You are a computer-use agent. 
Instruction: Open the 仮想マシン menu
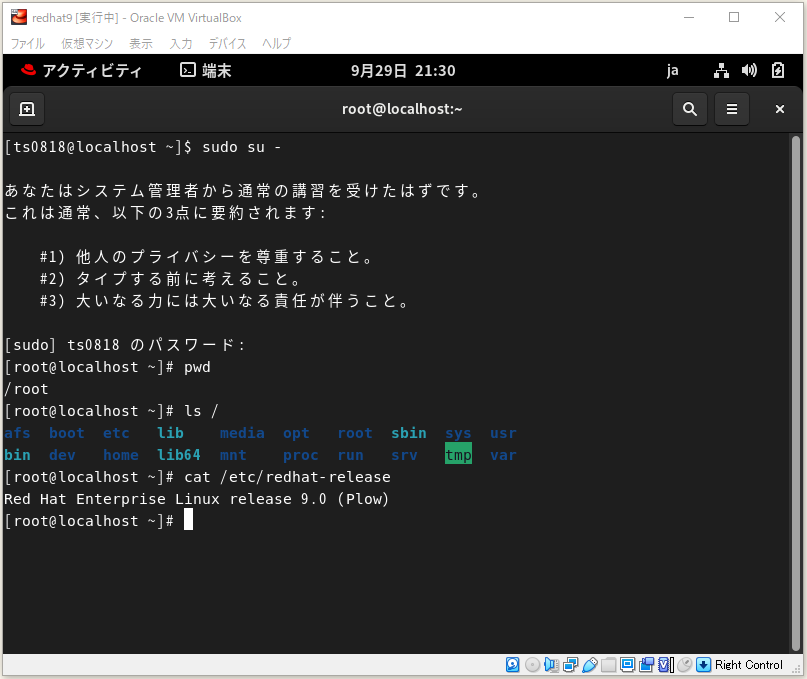(x=87, y=43)
